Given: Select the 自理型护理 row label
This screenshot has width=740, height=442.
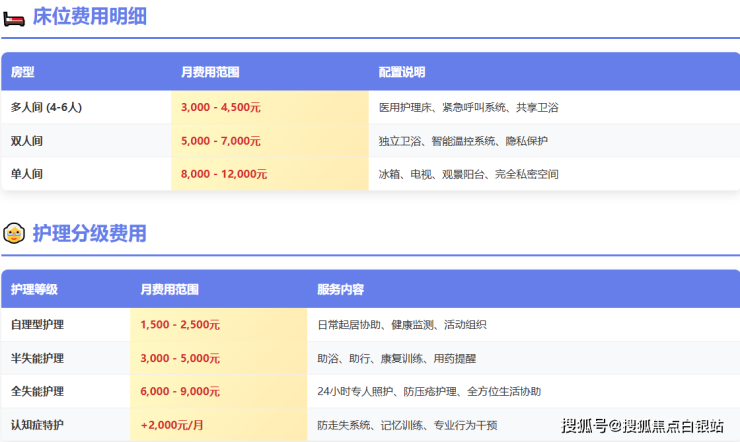Looking at the screenshot, I should (37, 325).
